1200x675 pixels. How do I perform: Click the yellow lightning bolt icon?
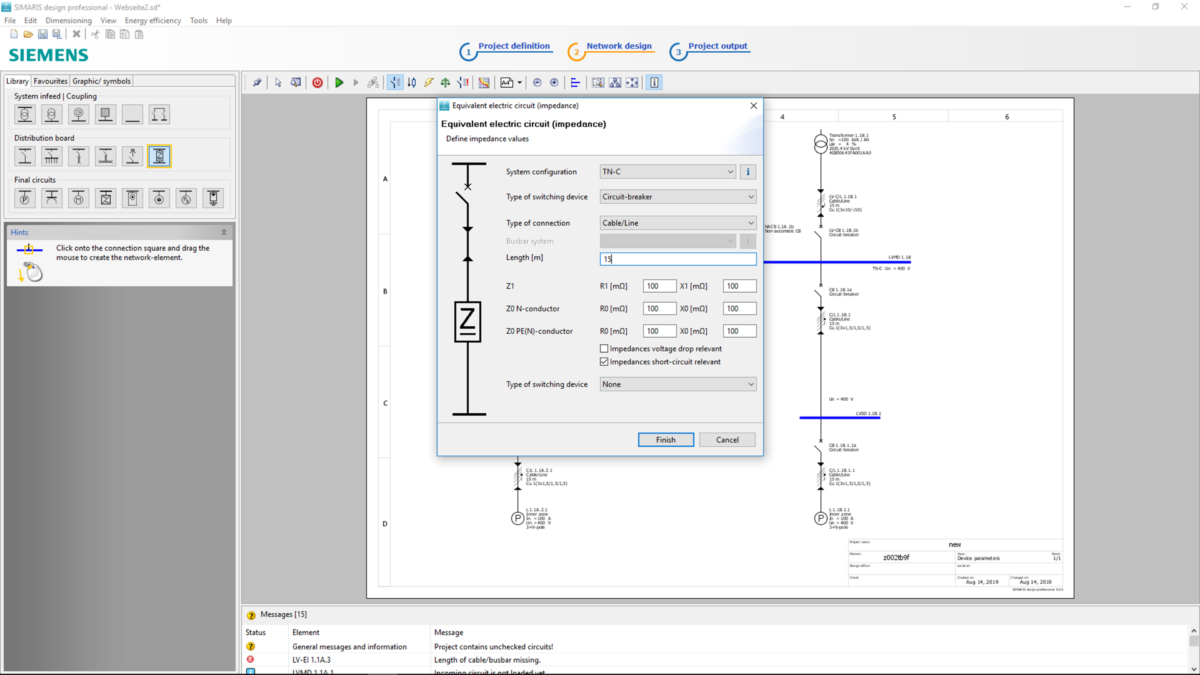click(429, 83)
